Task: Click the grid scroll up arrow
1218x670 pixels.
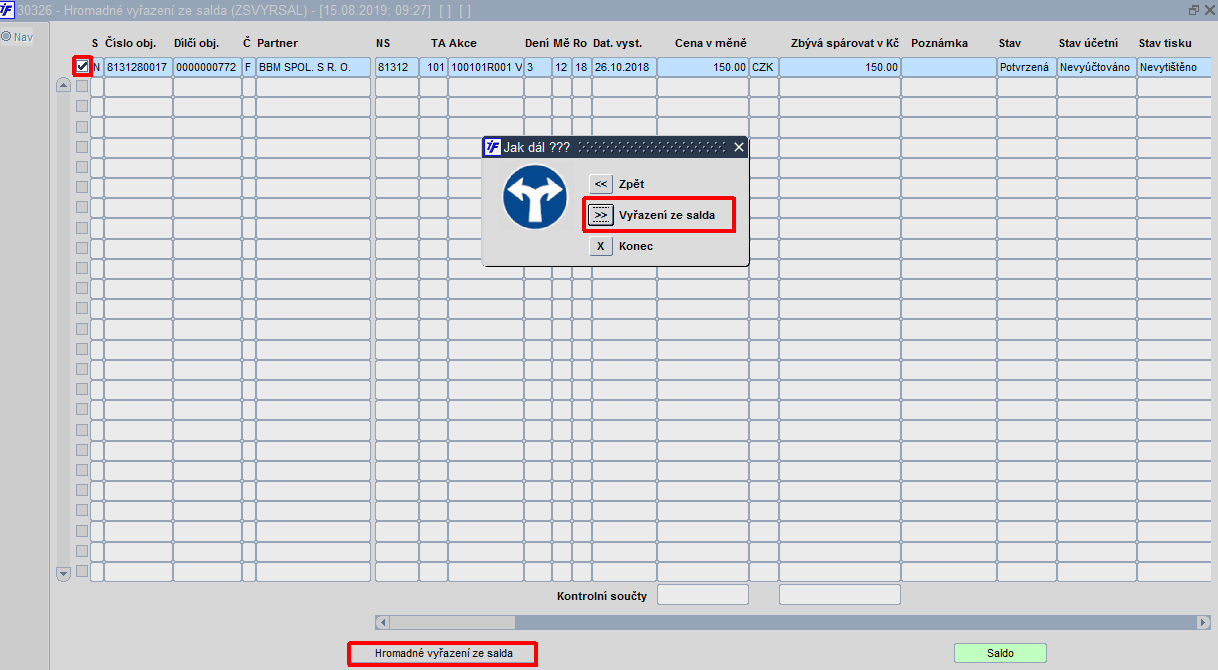Action: (64, 86)
